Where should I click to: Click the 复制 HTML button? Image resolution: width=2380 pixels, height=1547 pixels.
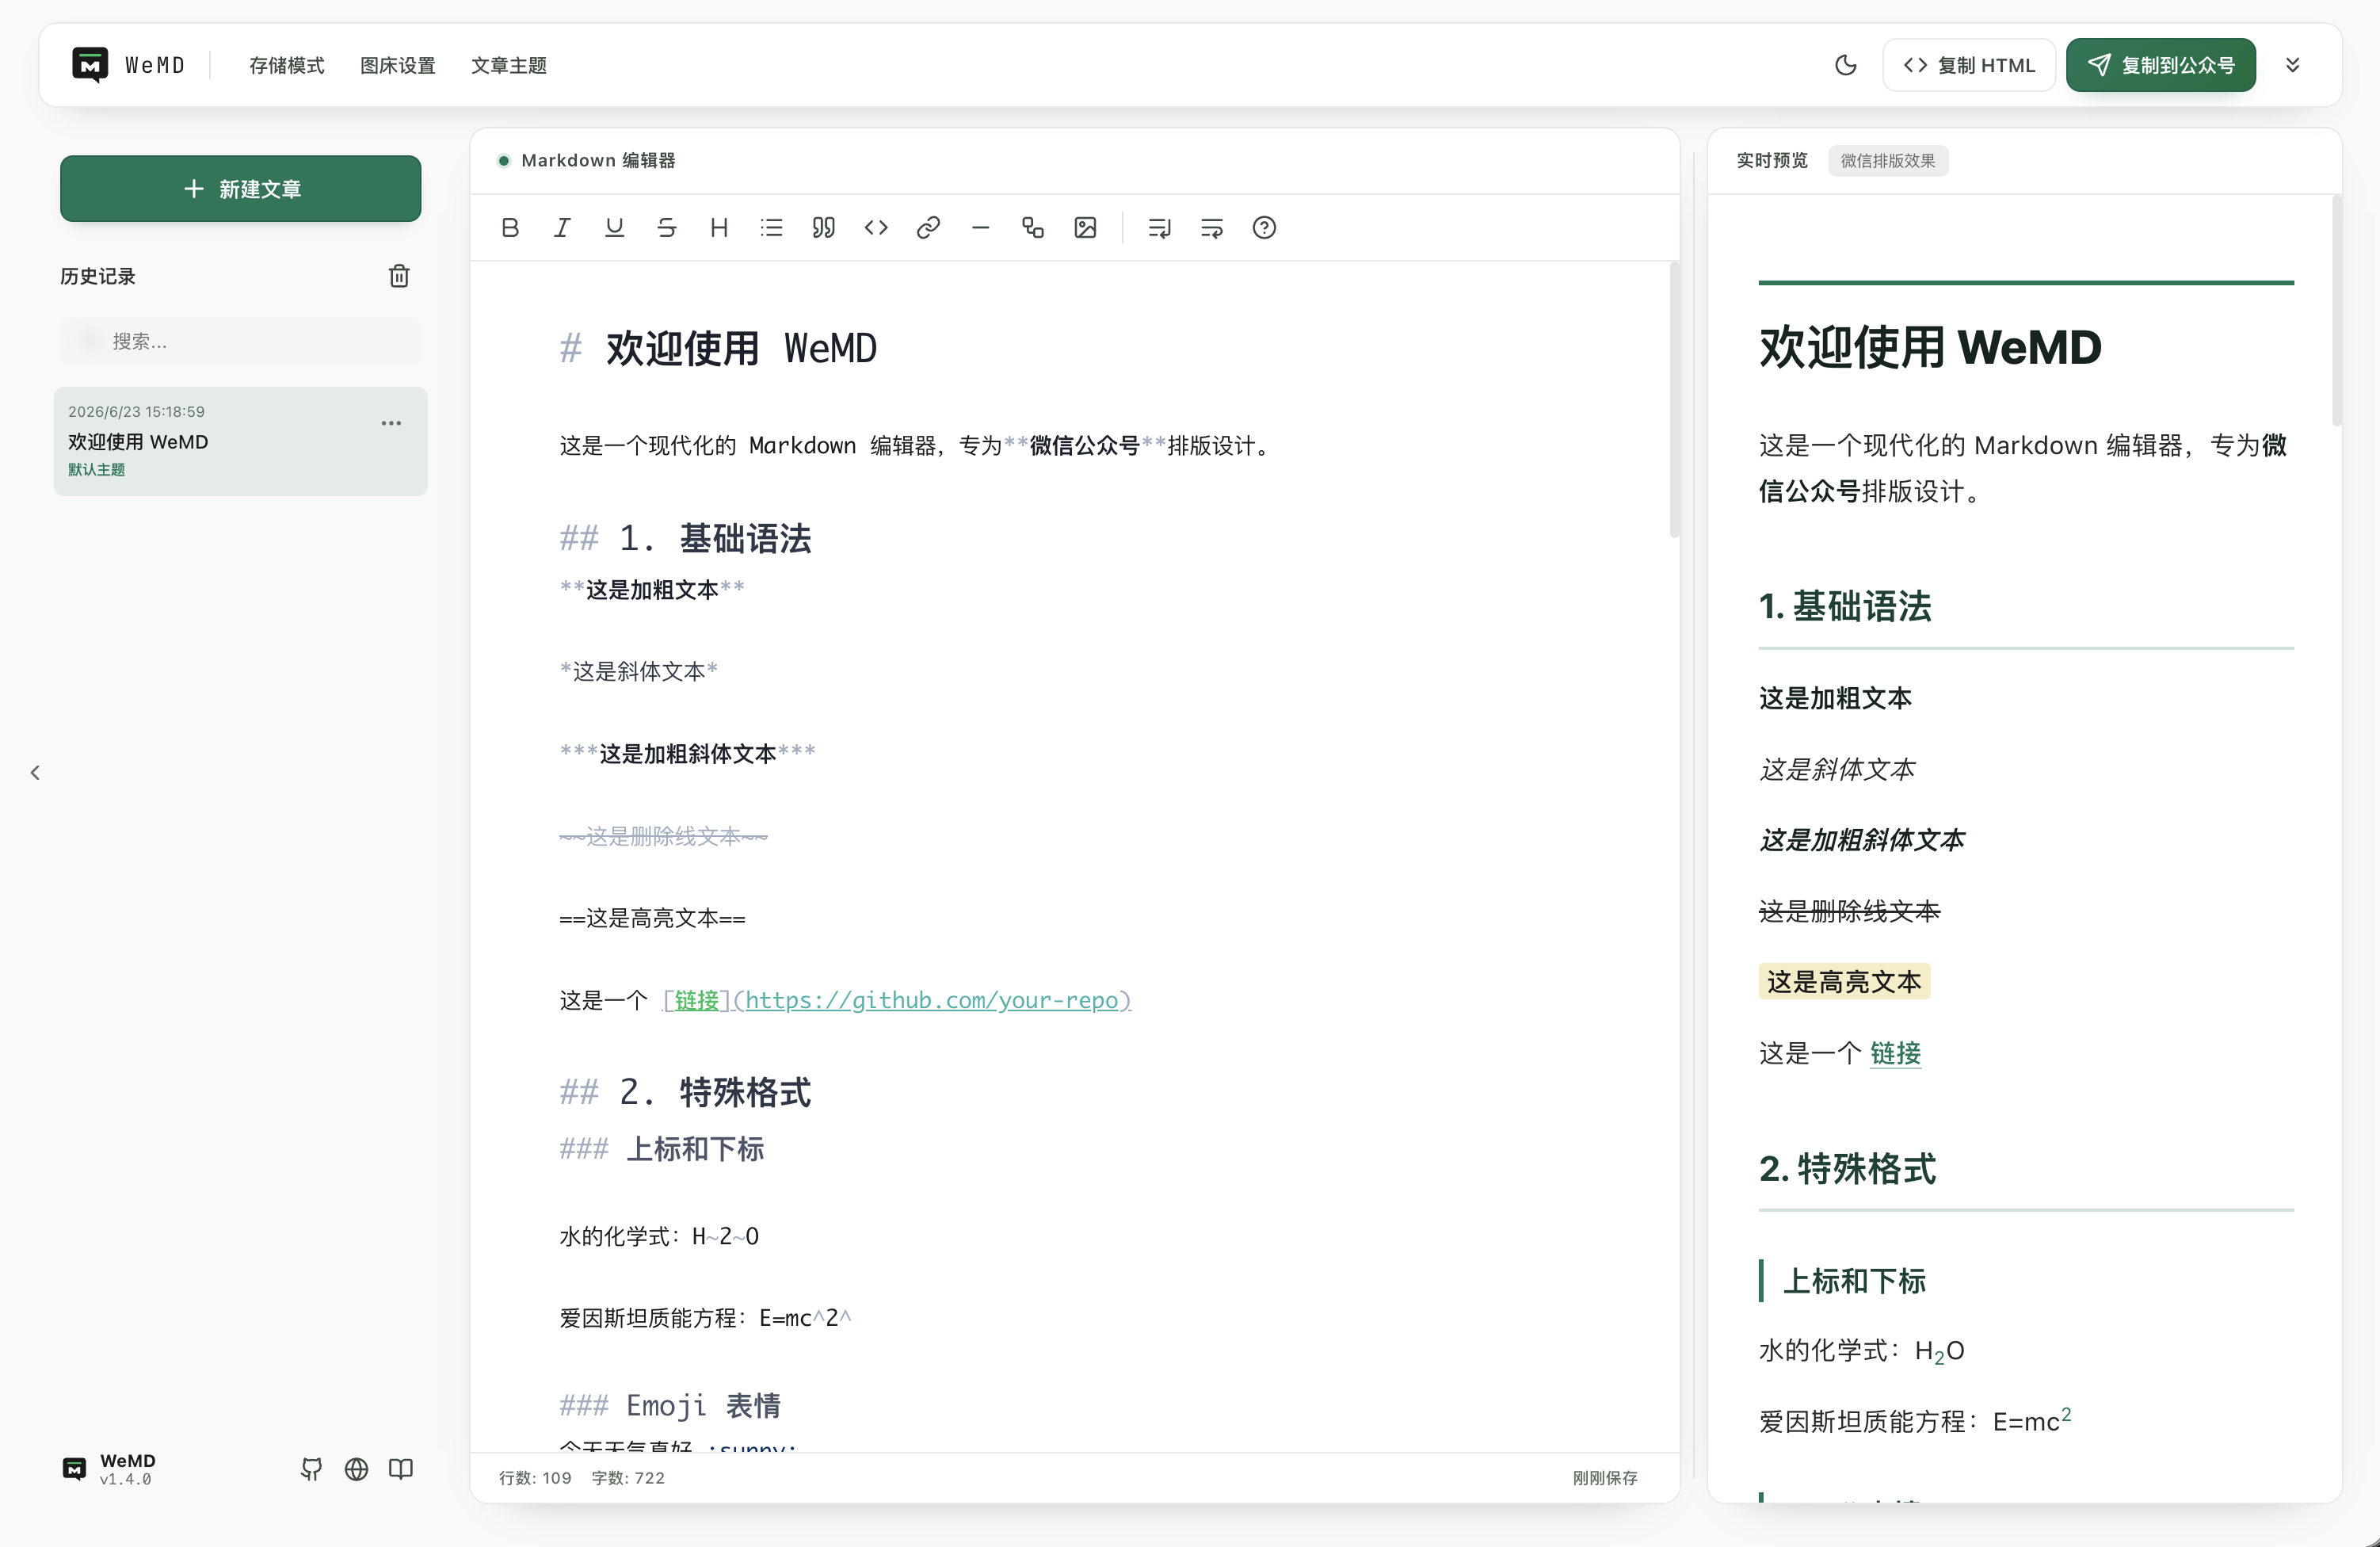[1969, 65]
